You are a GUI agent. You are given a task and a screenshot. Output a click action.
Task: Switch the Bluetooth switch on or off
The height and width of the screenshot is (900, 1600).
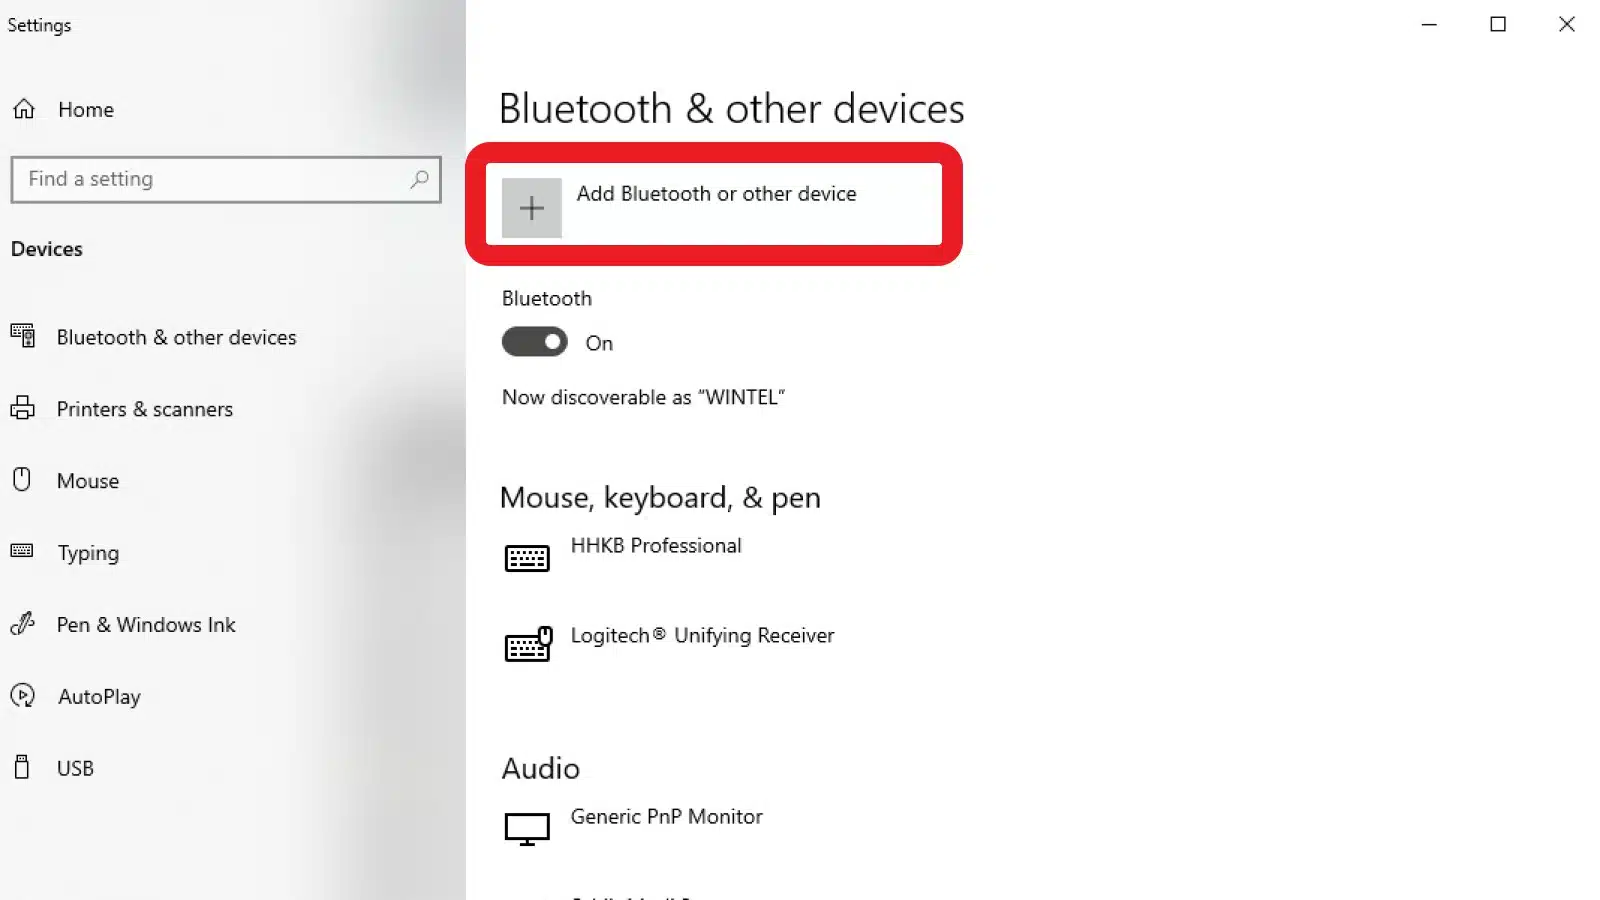pos(534,342)
